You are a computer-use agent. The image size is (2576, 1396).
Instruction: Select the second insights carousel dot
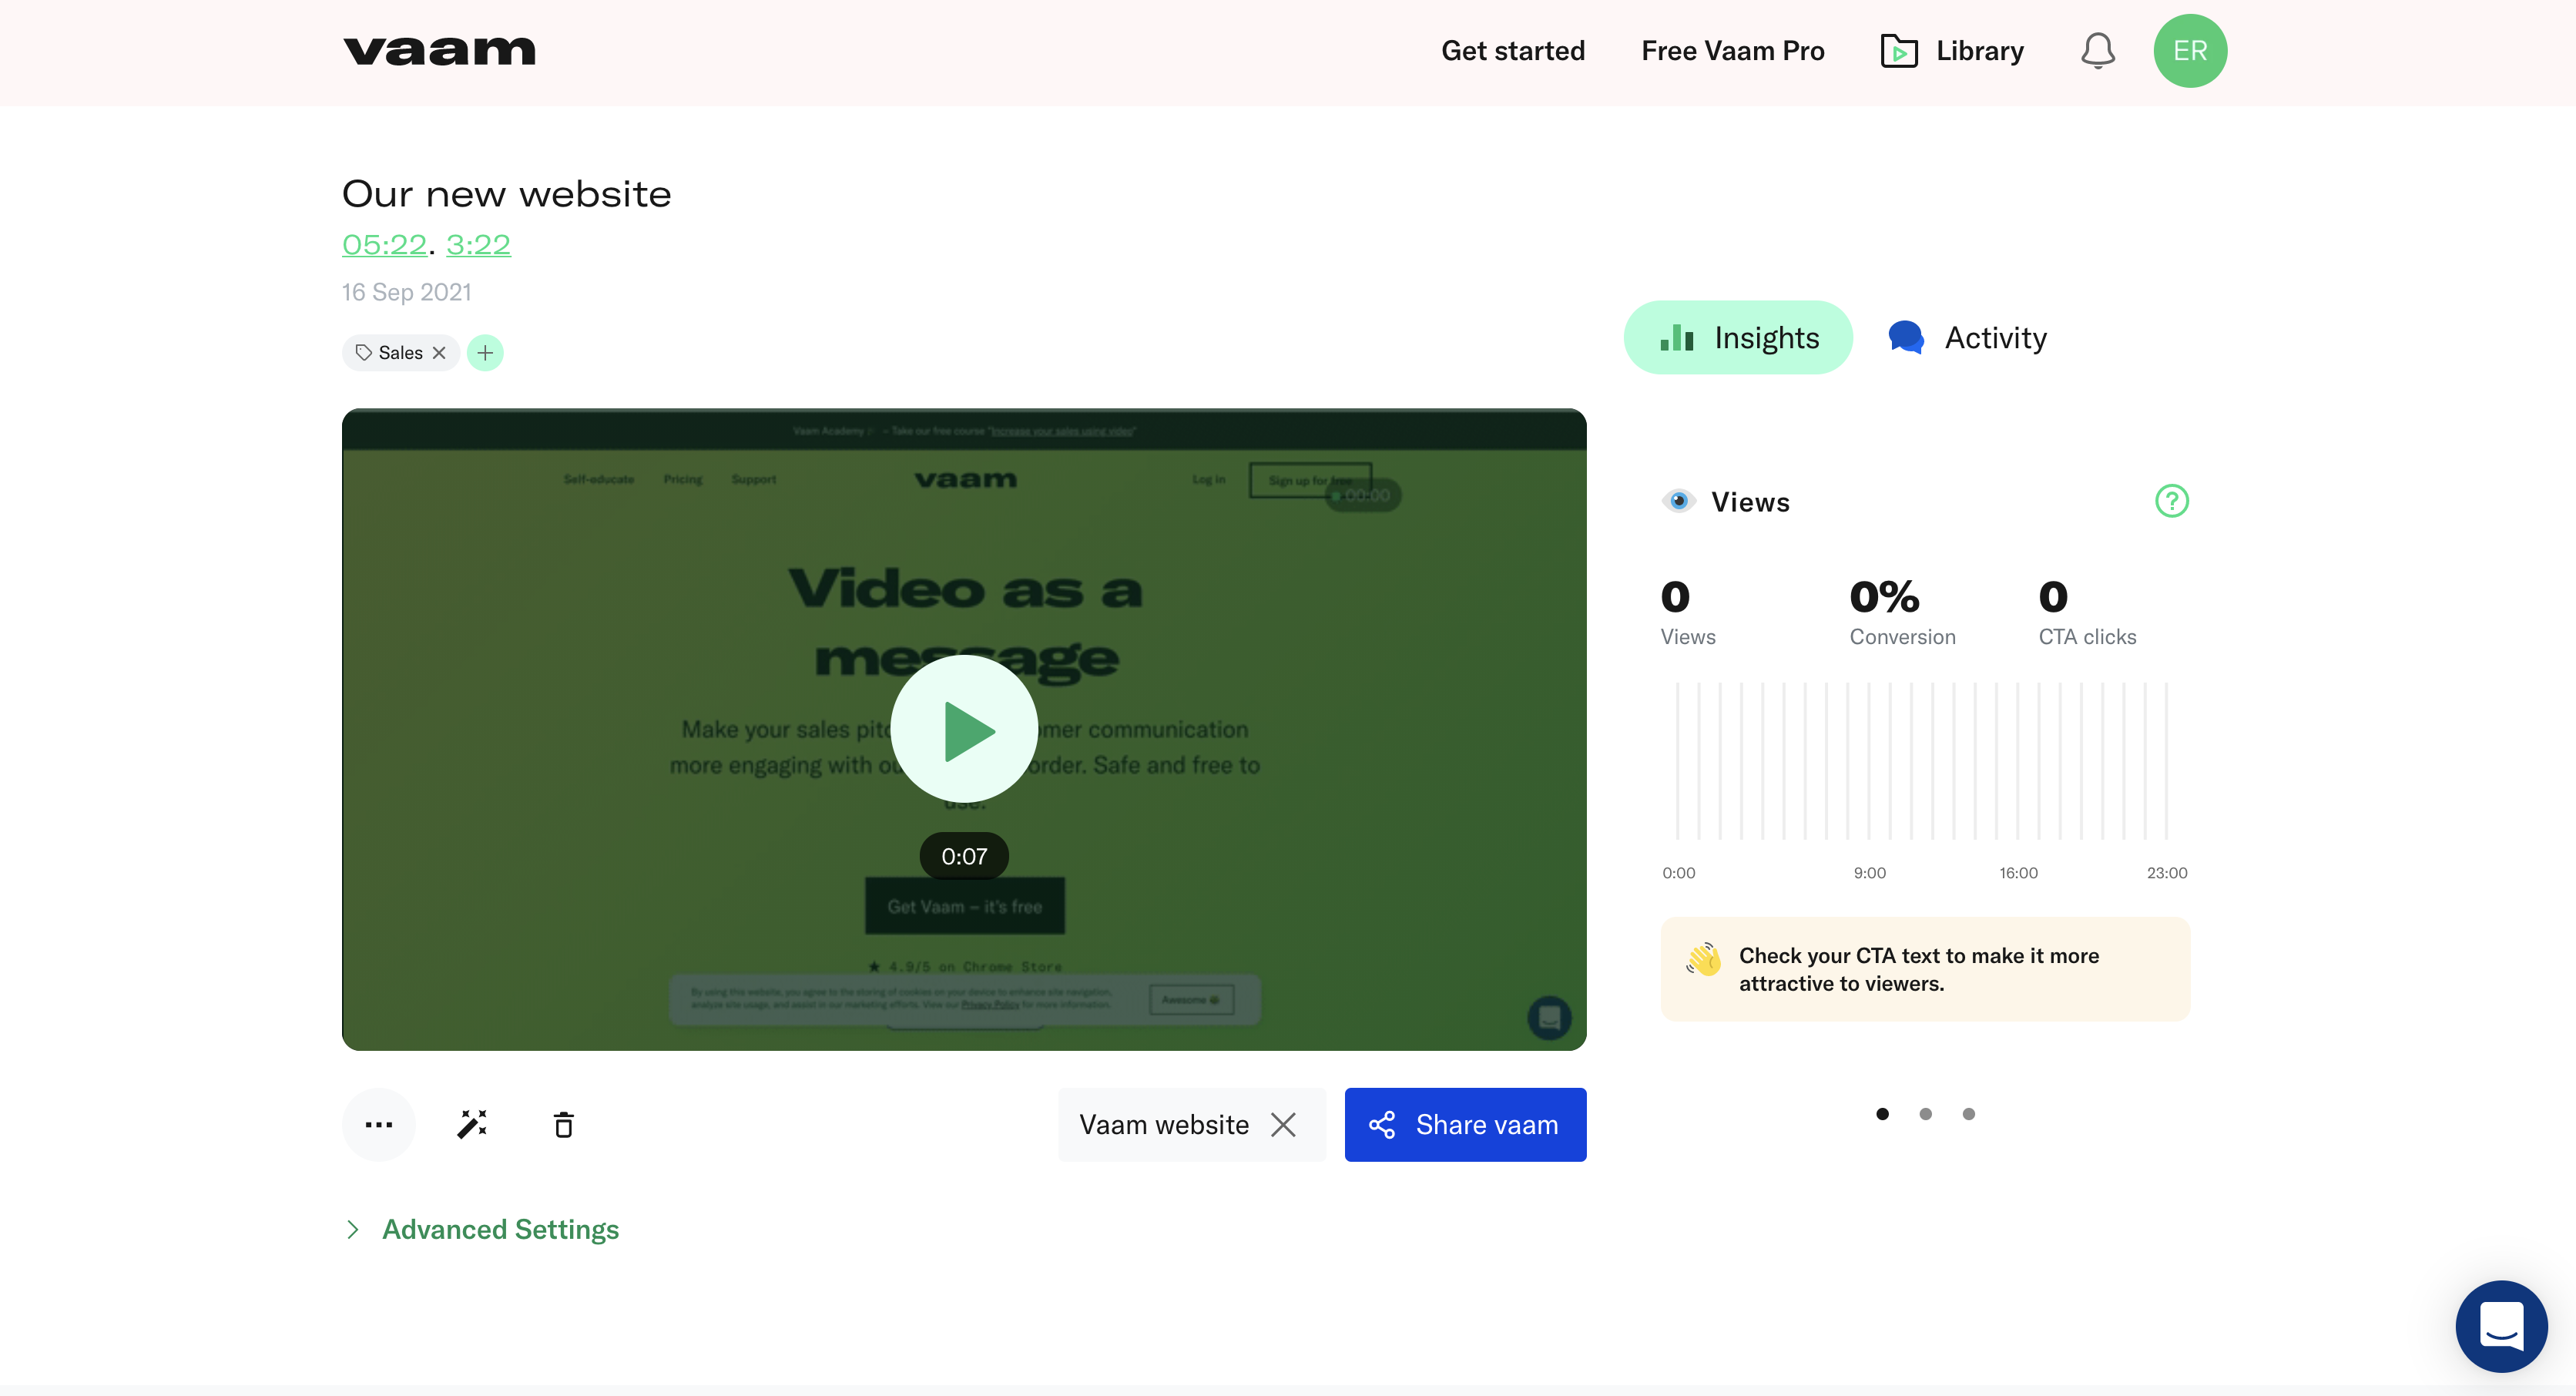pos(1925,1113)
